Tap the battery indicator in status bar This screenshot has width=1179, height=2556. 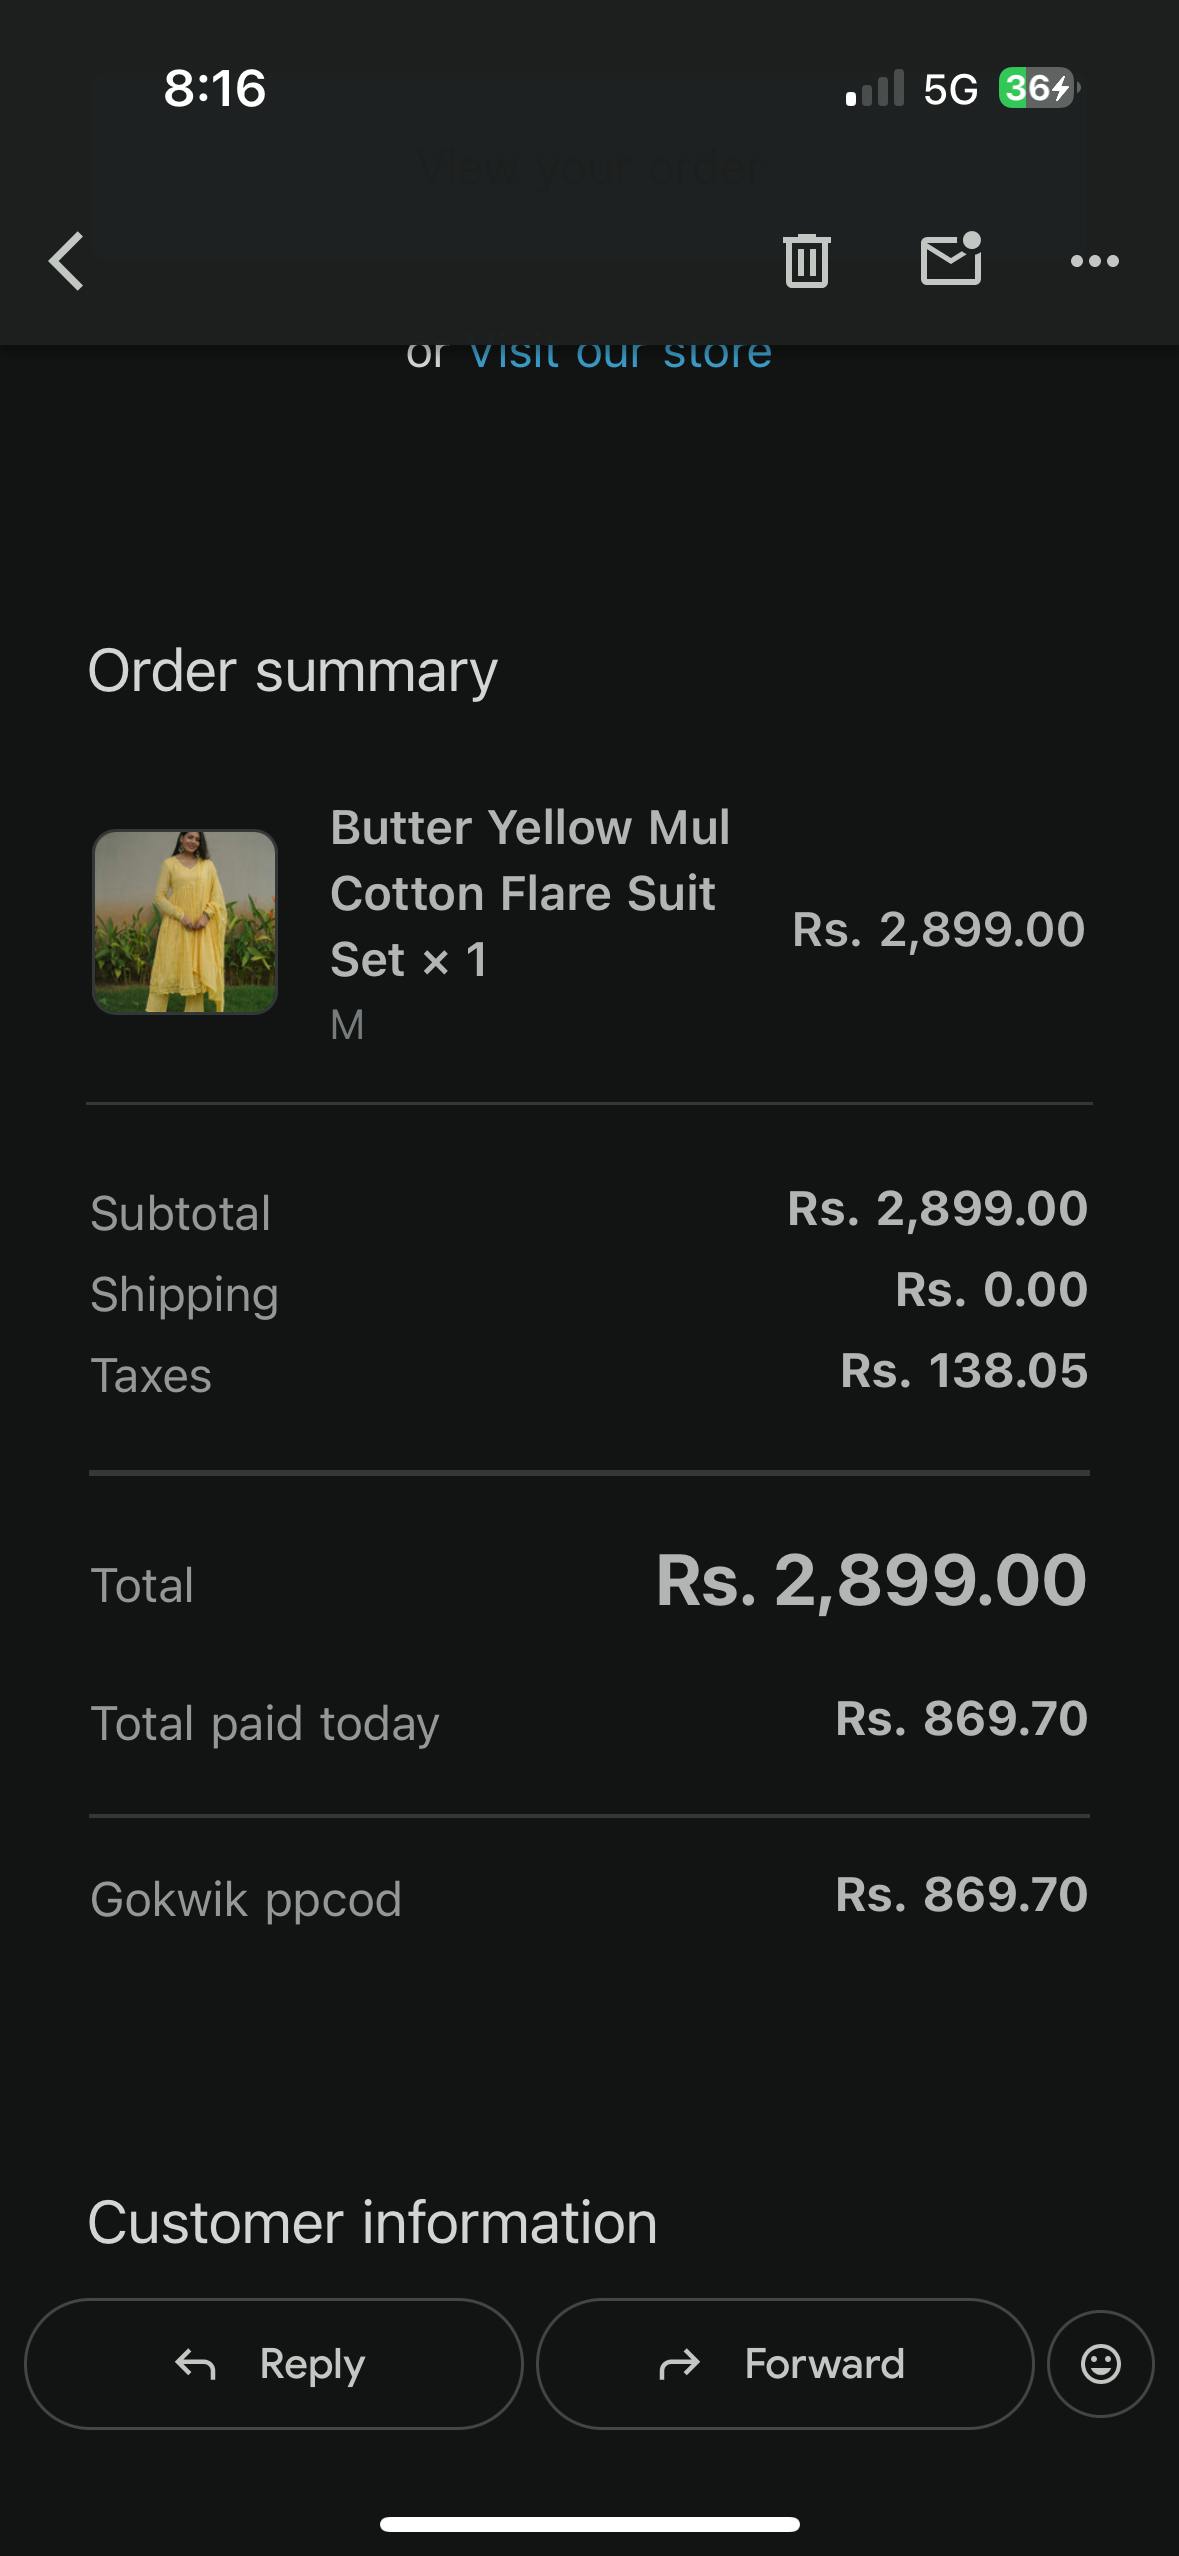1038,88
